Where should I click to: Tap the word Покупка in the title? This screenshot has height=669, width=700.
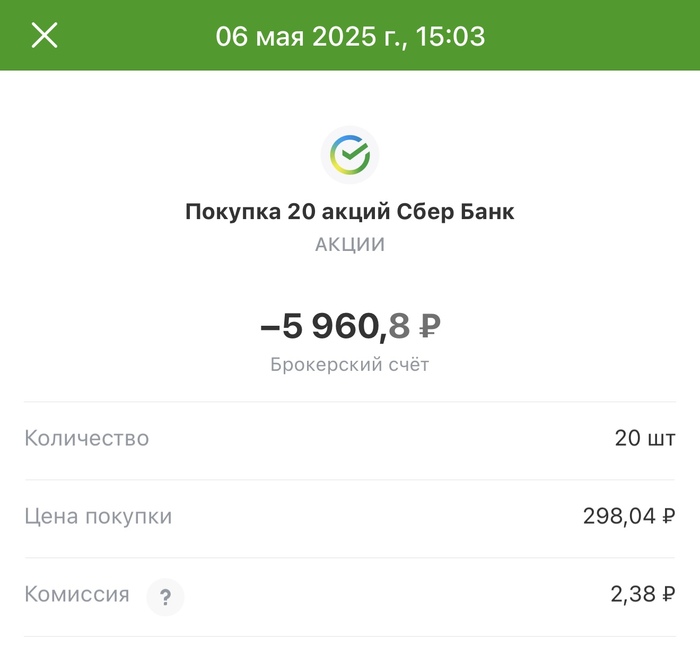[x=232, y=212]
